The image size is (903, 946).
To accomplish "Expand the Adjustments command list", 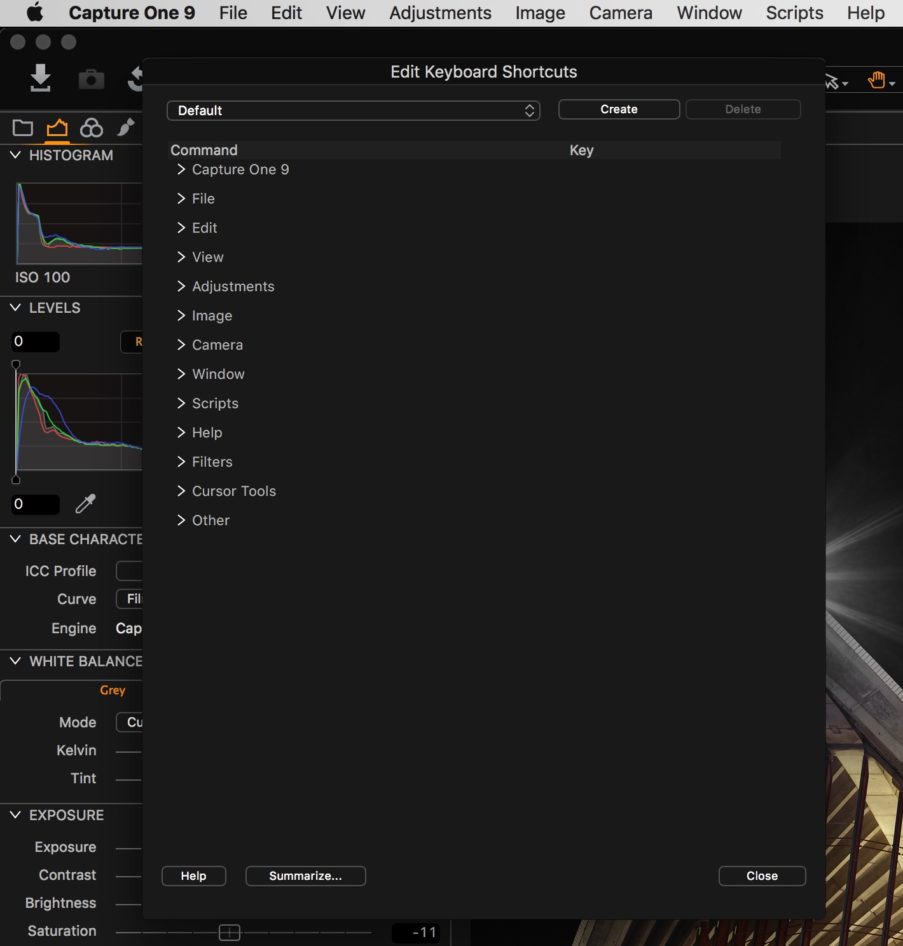I will click(x=182, y=286).
